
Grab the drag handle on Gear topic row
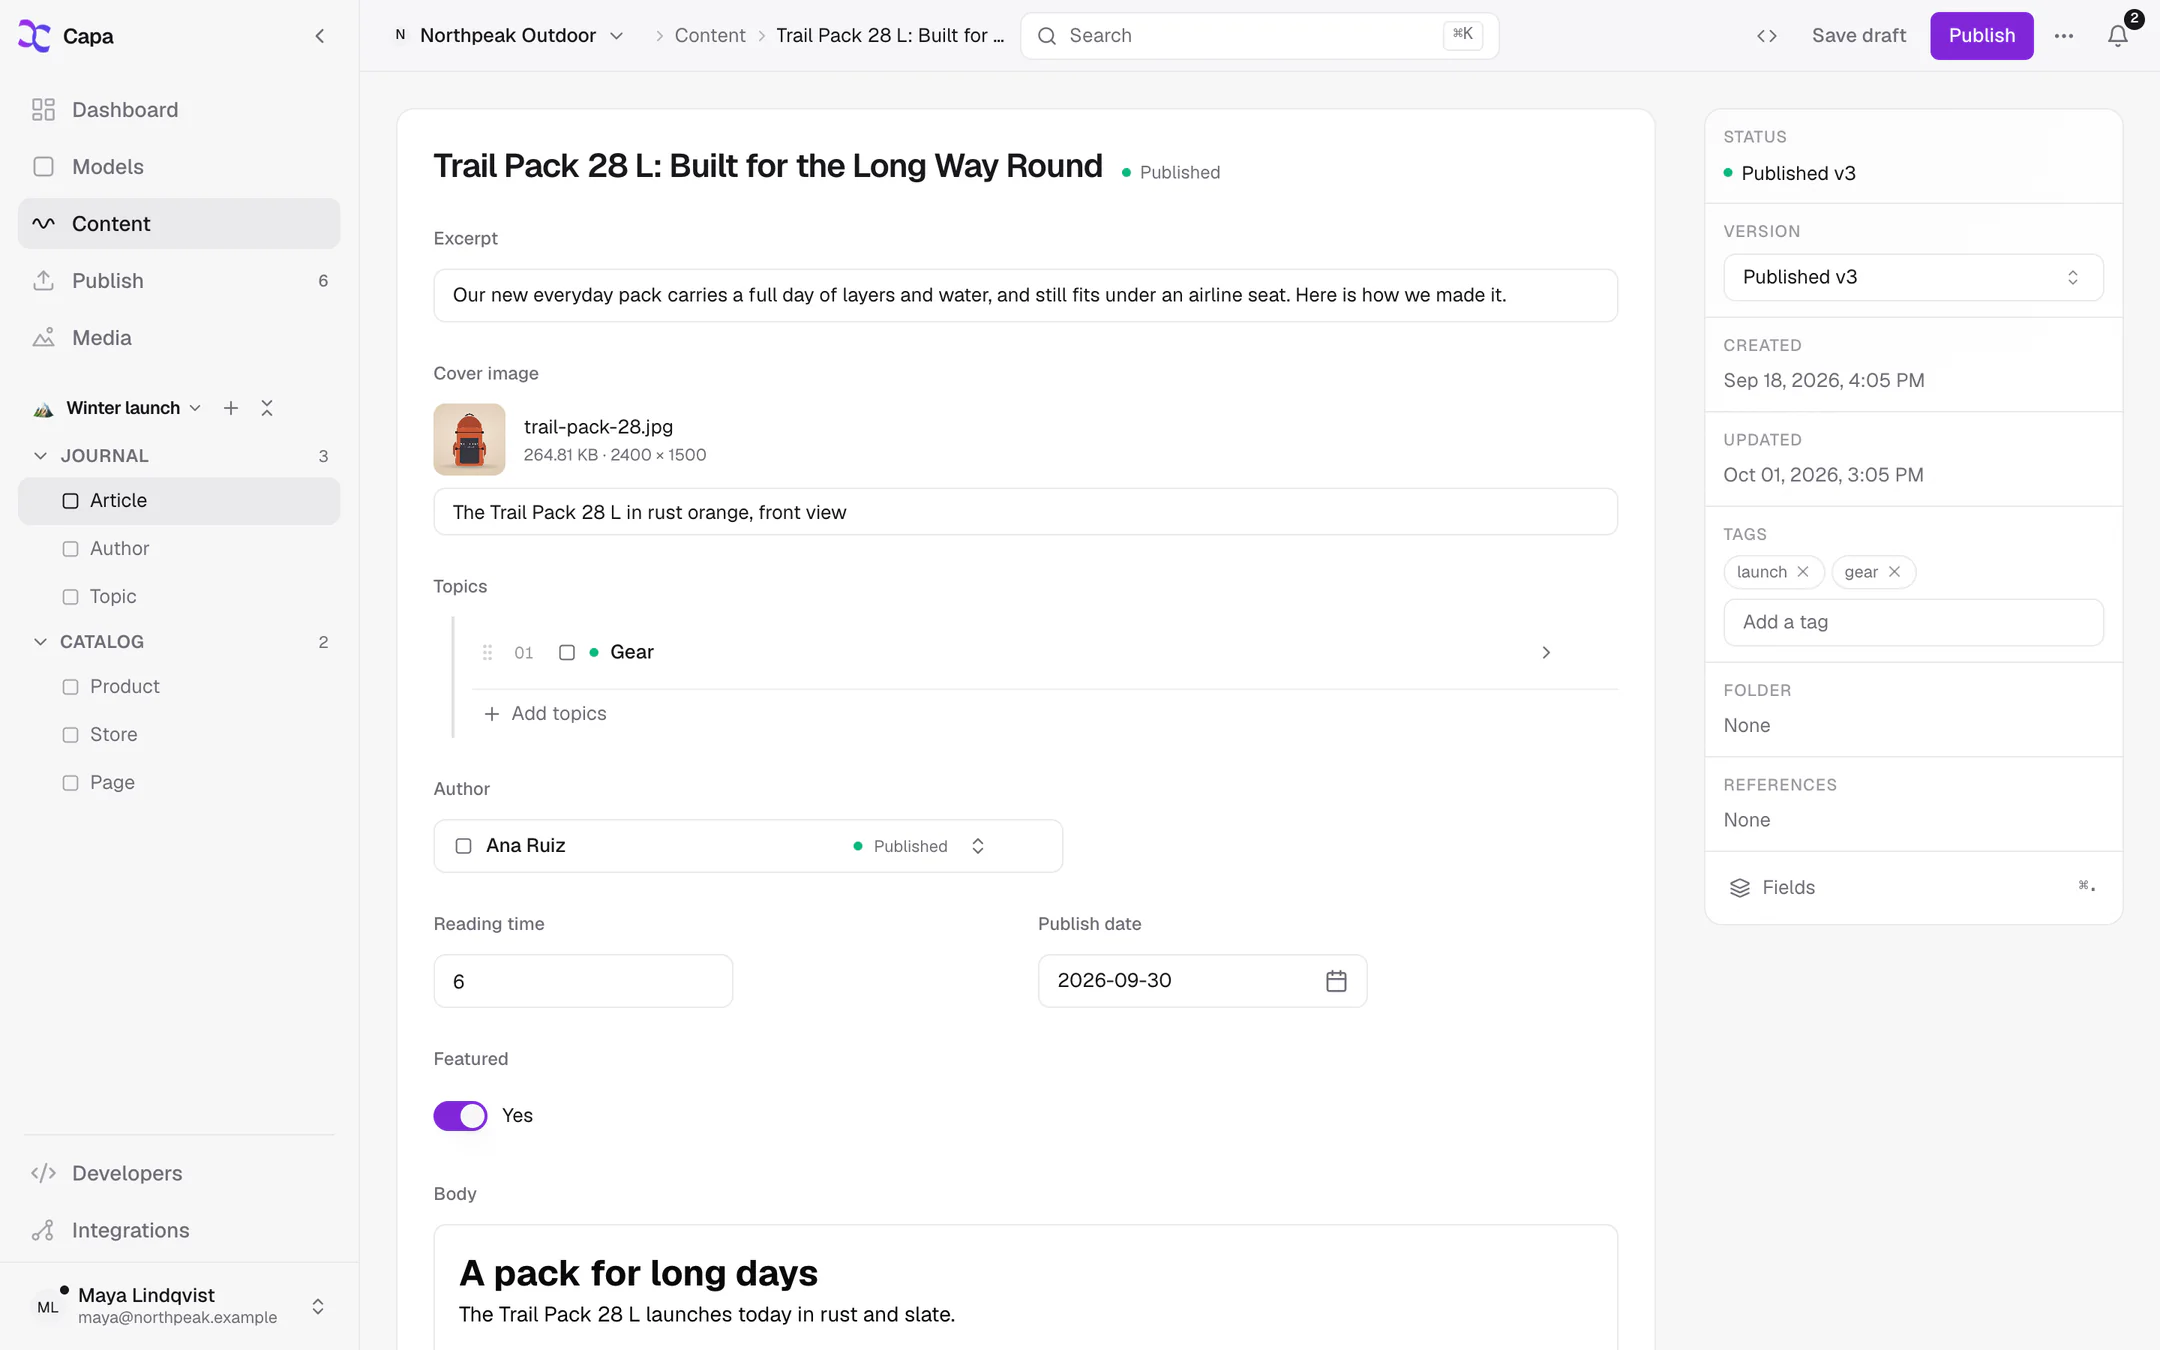488,653
